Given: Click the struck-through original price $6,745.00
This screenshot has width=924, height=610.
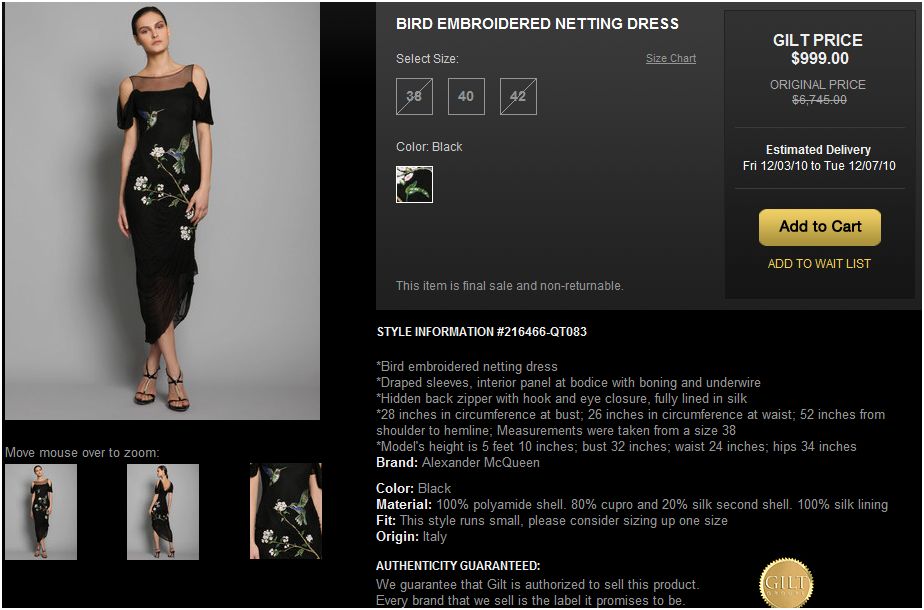Looking at the screenshot, I should point(819,100).
